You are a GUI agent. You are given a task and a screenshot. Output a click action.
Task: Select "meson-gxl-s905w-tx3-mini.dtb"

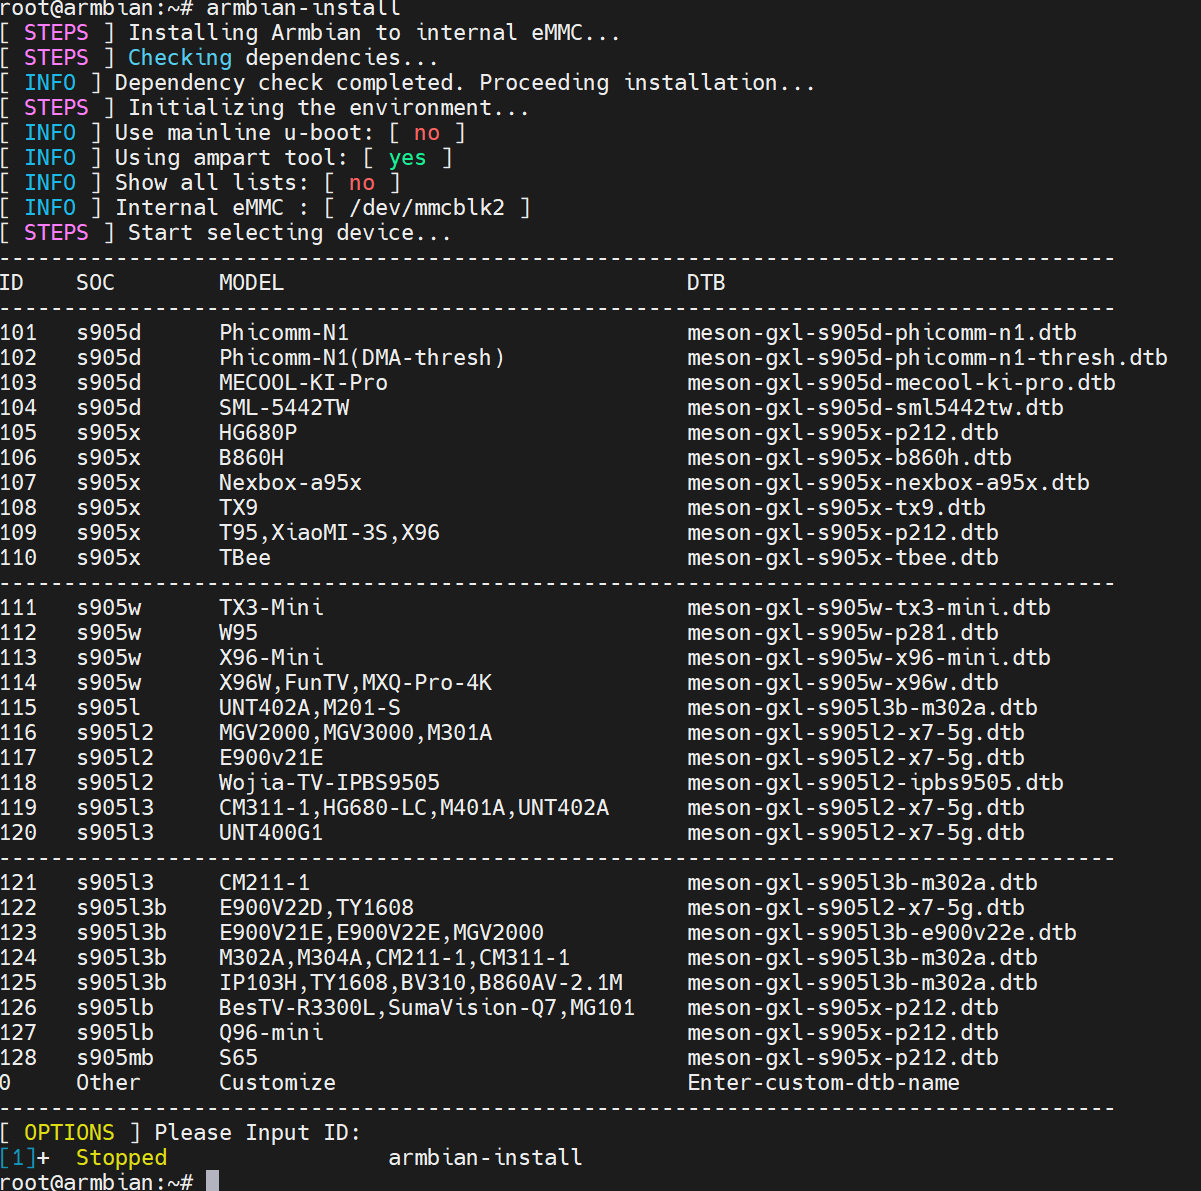click(x=869, y=608)
